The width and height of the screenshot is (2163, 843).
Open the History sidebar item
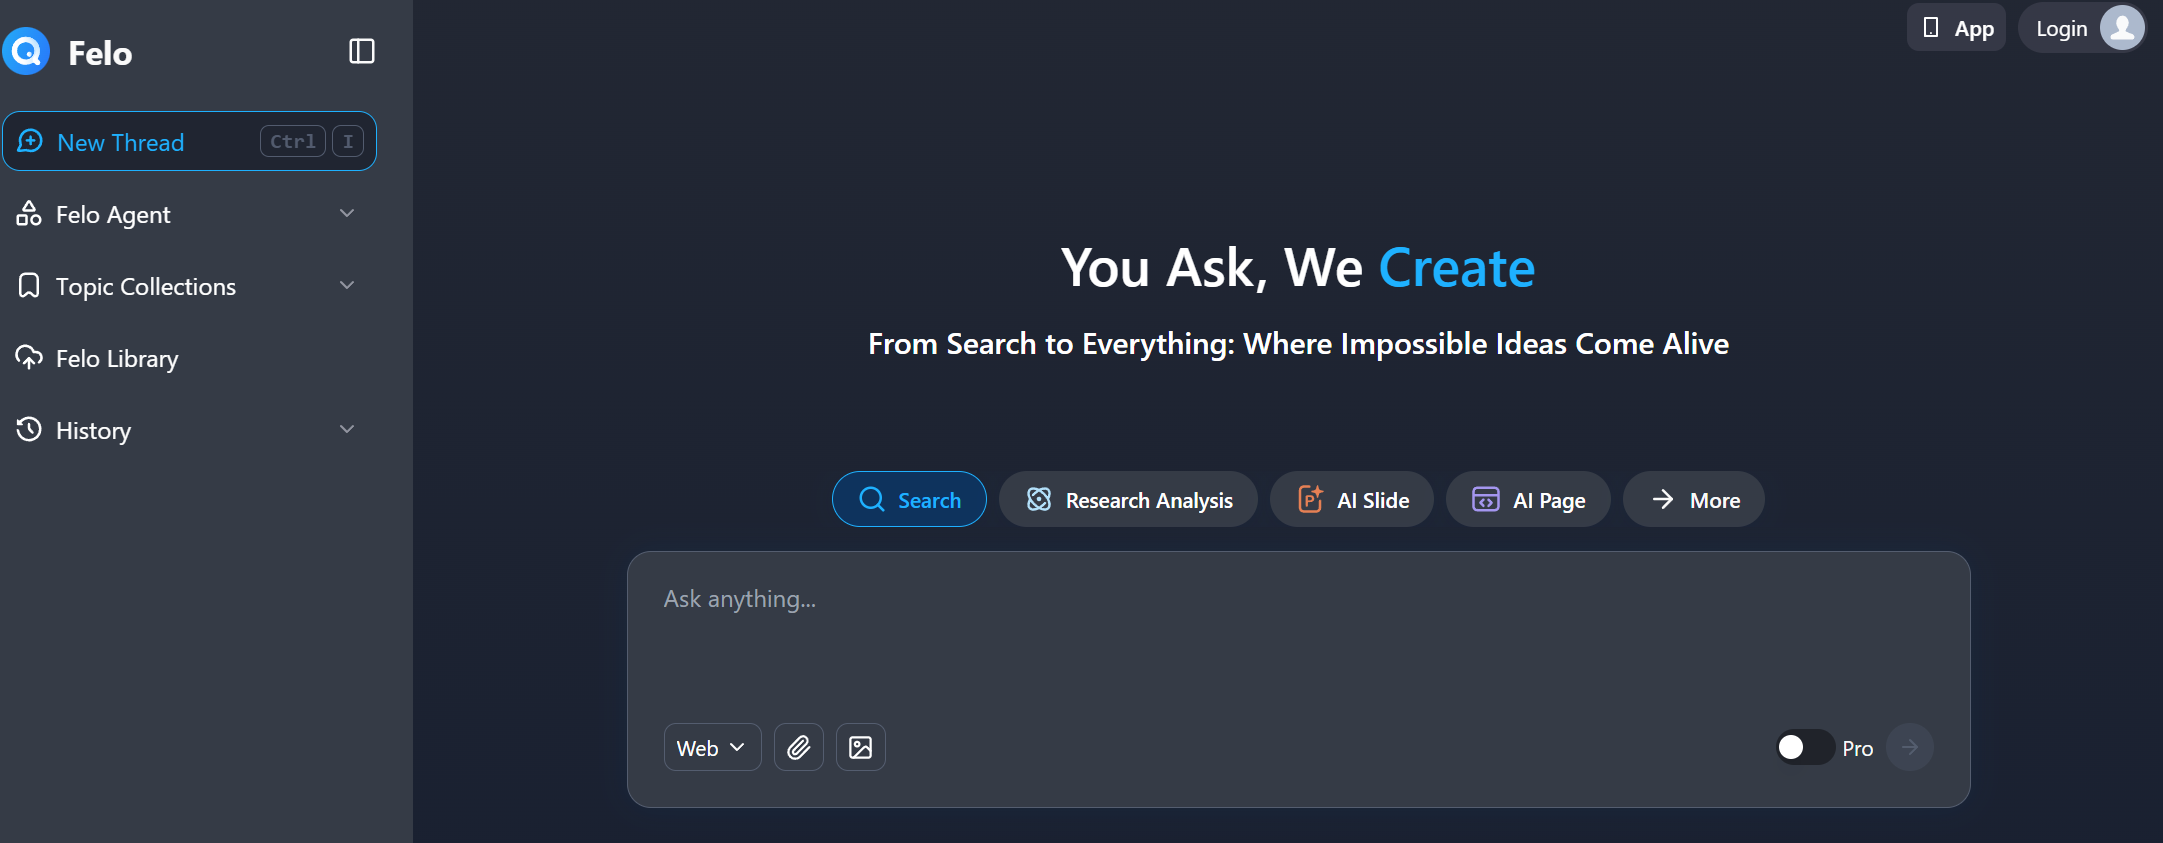click(x=189, y=430)
